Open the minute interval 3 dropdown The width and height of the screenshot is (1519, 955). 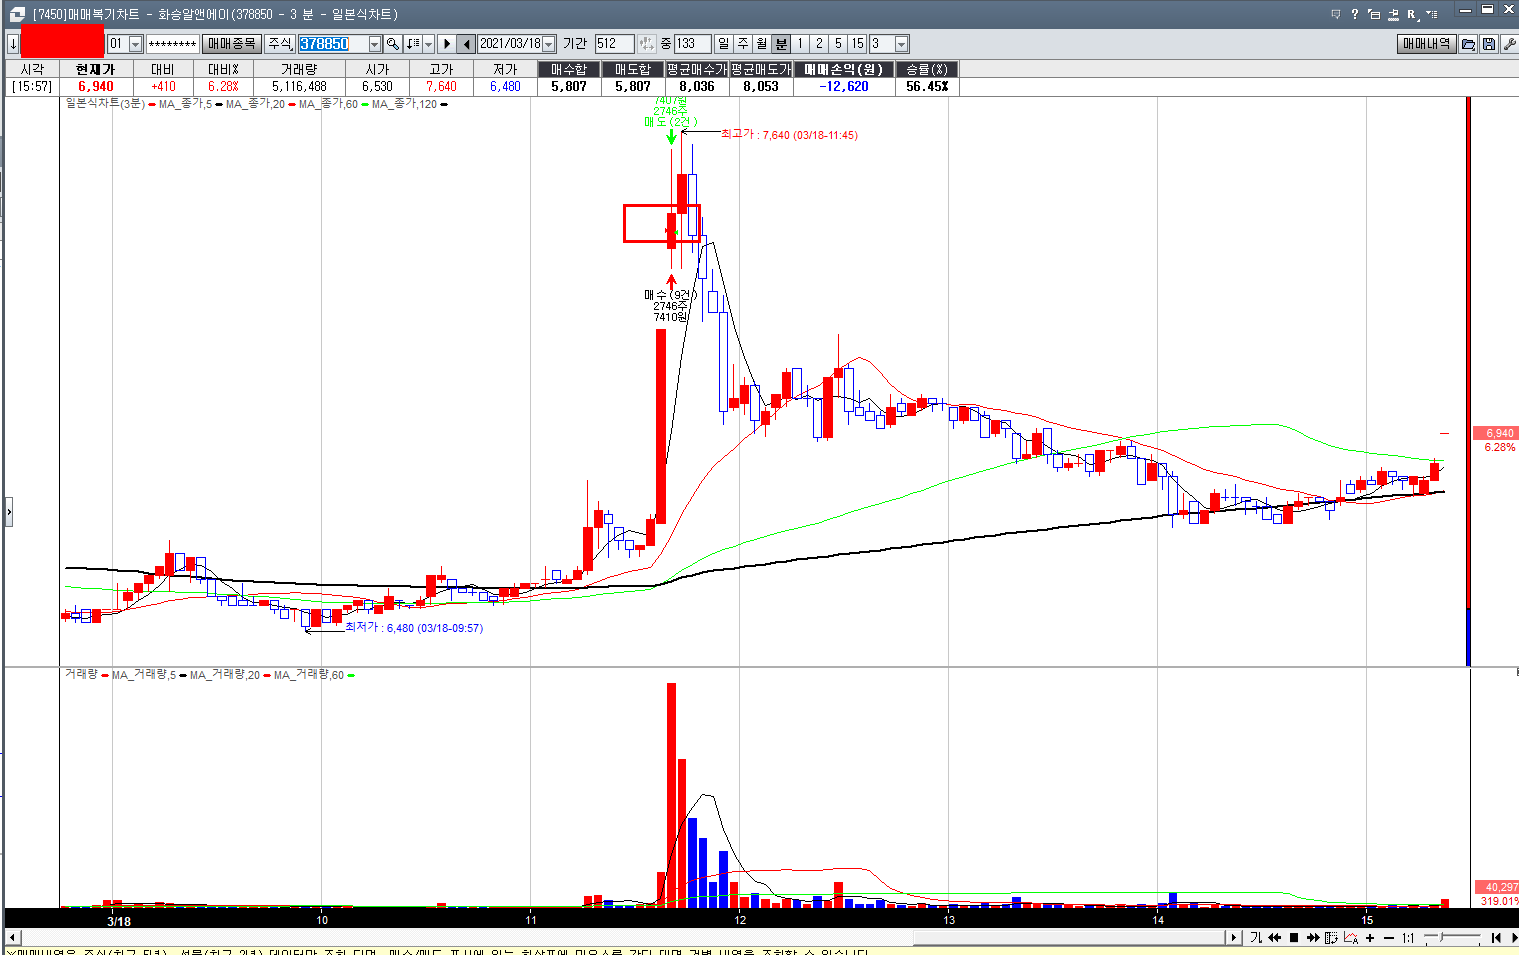[x=901, y=44]
